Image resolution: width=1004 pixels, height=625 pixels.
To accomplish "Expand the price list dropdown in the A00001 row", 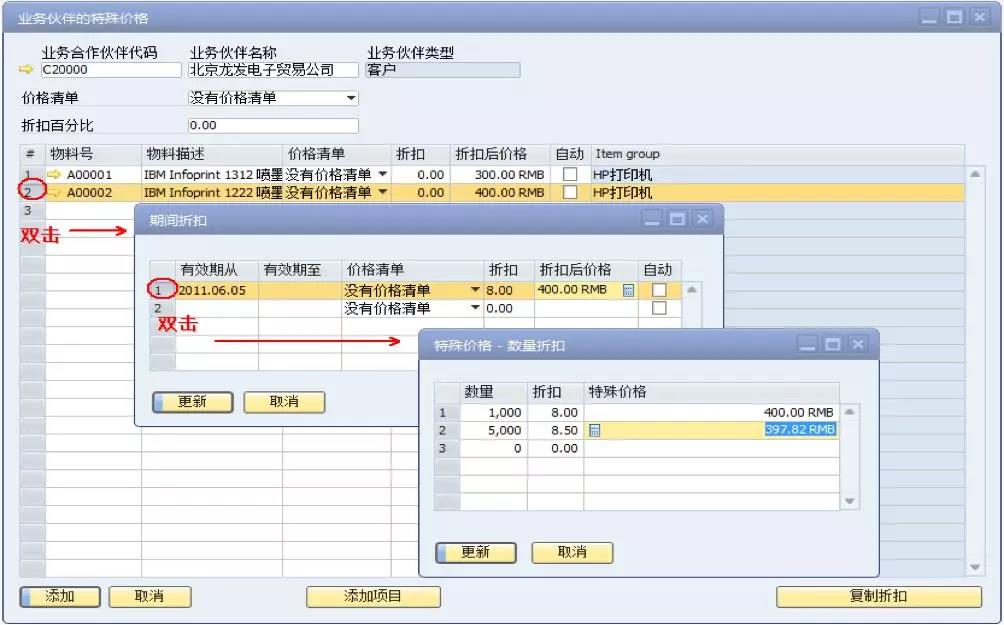I will (x=383, y=173).
